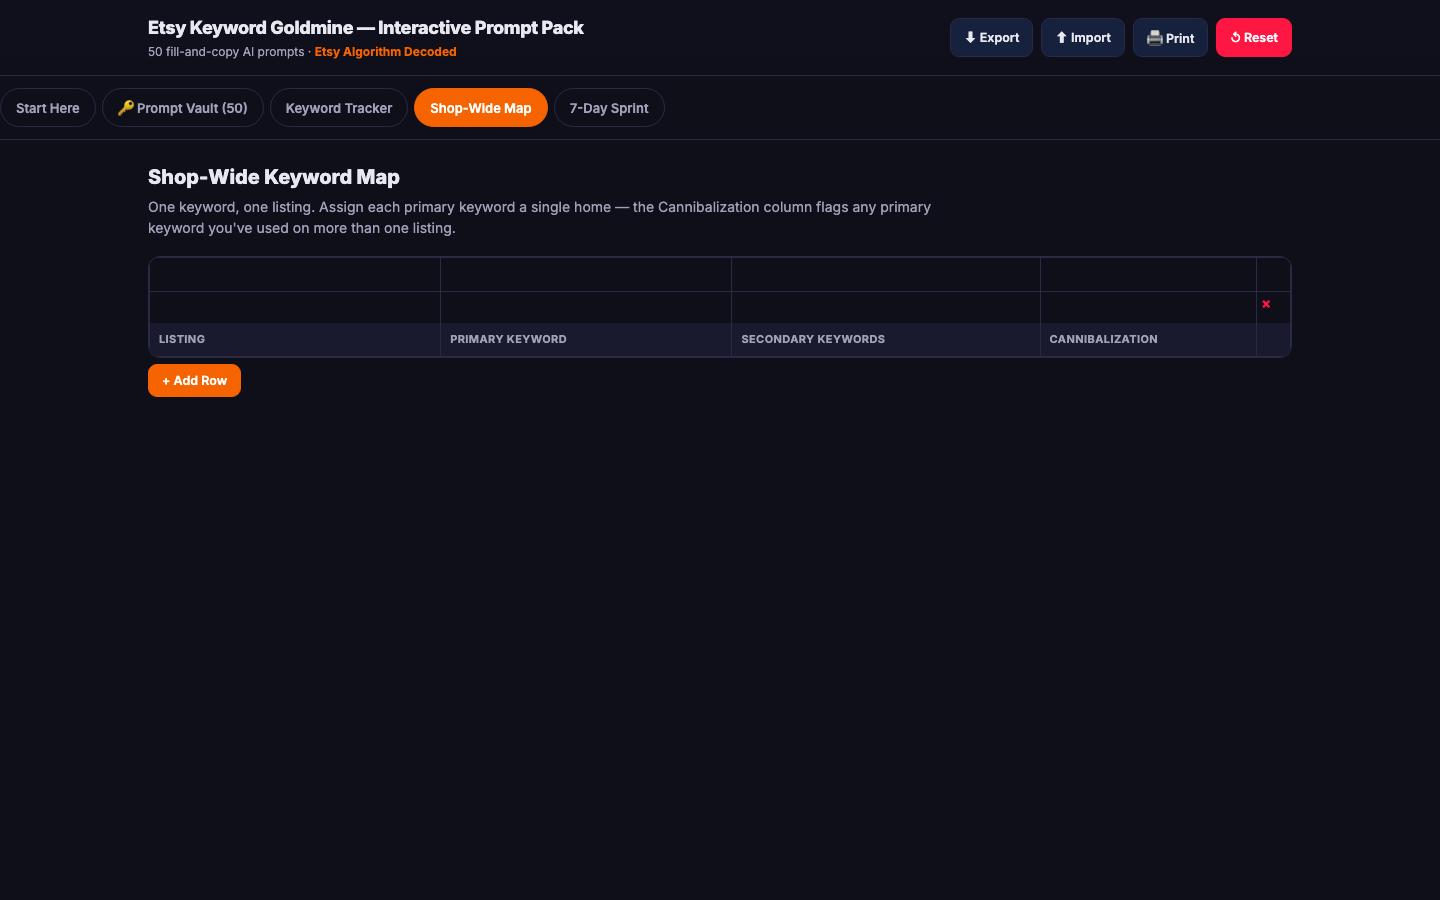Click the 'Etsy Keyword Goldmine' page title
The height and width of the screenshot is (900, 1440).
(x=366, y=28)
